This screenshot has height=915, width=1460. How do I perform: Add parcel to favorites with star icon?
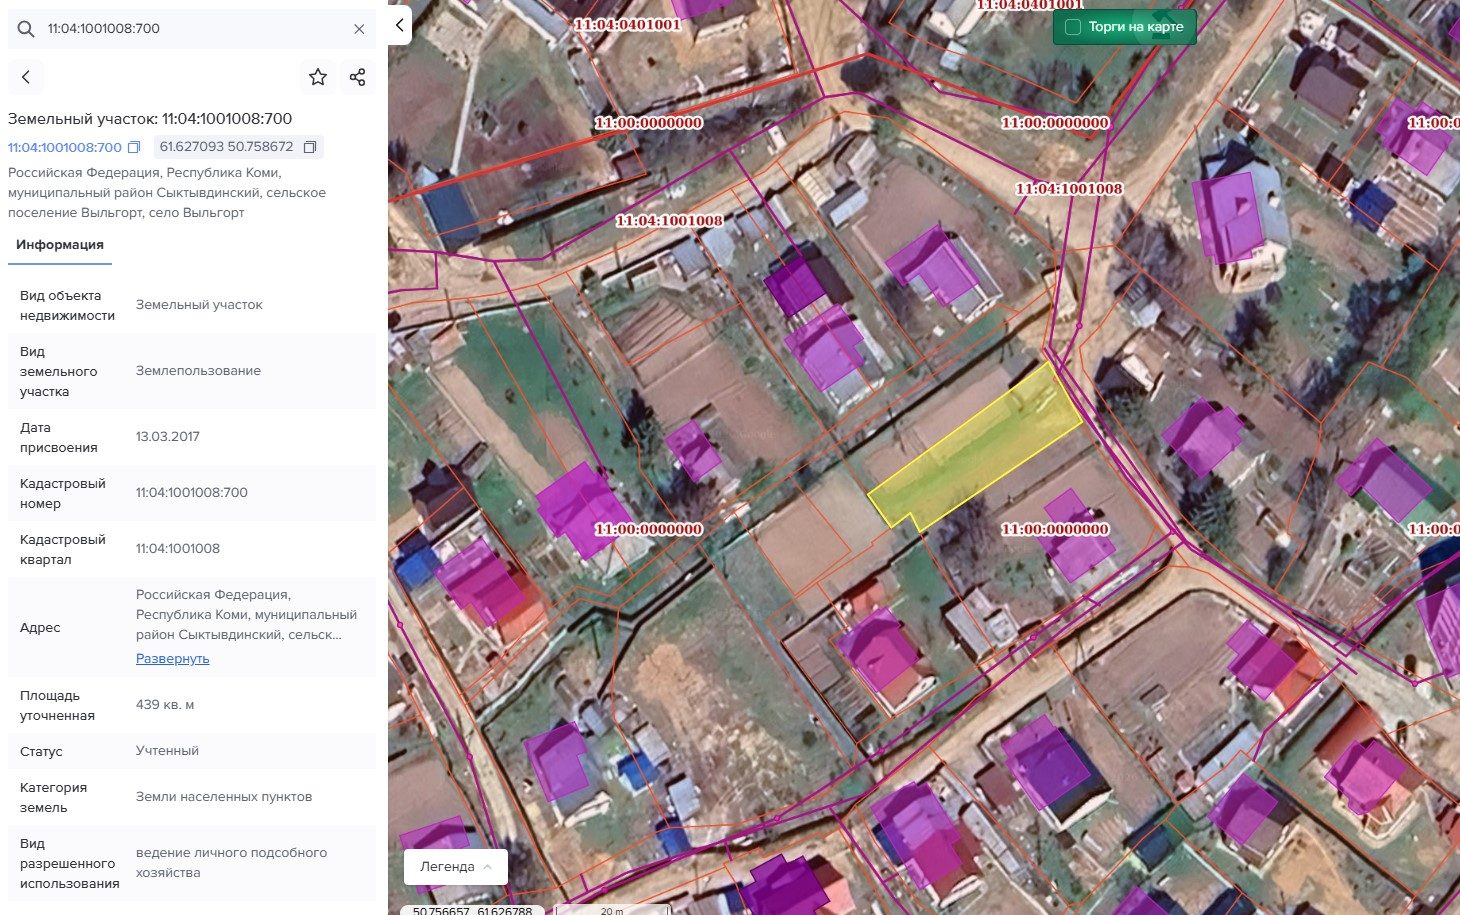(x=318, y=77)
